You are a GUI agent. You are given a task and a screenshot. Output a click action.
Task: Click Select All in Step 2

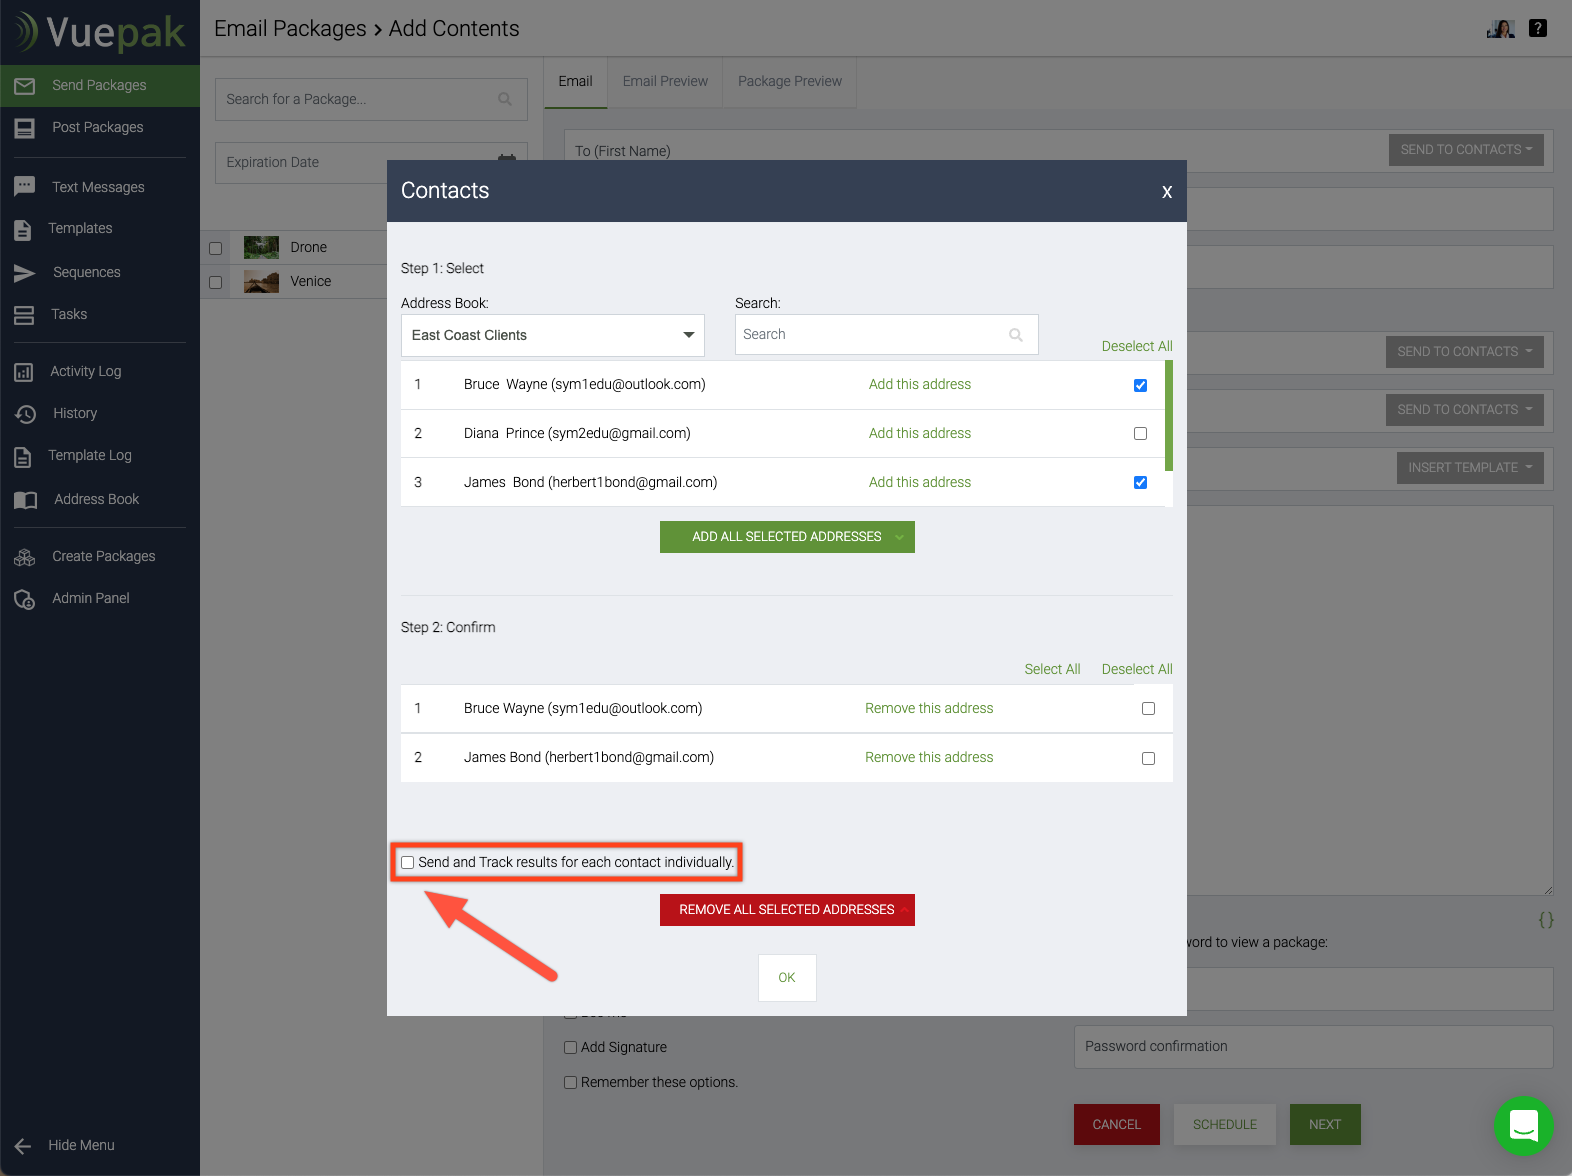coord(1052,670)
